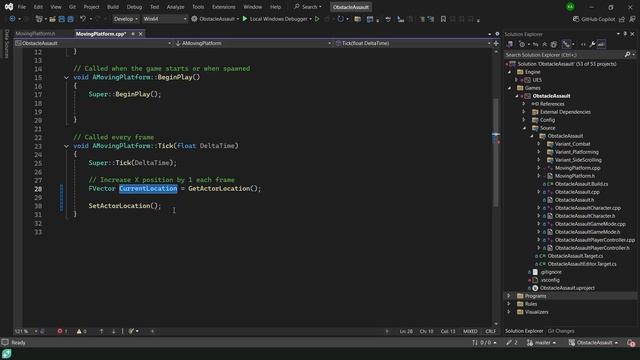Click the Solution Explorer search magnifier icon

click(627, 55)
